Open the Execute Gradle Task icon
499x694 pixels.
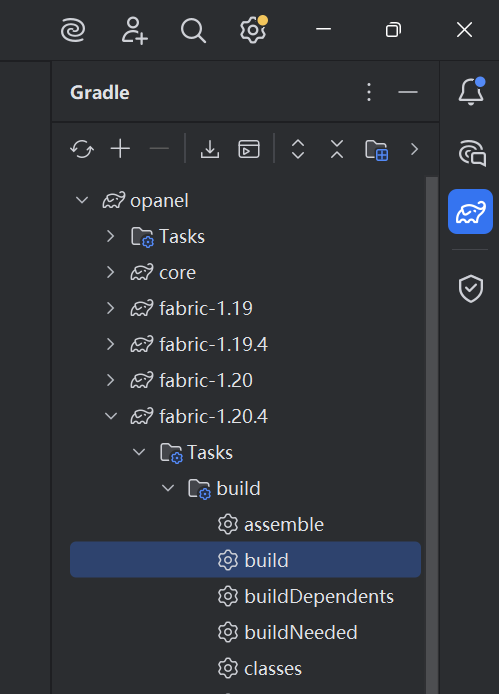pos(249,149)
